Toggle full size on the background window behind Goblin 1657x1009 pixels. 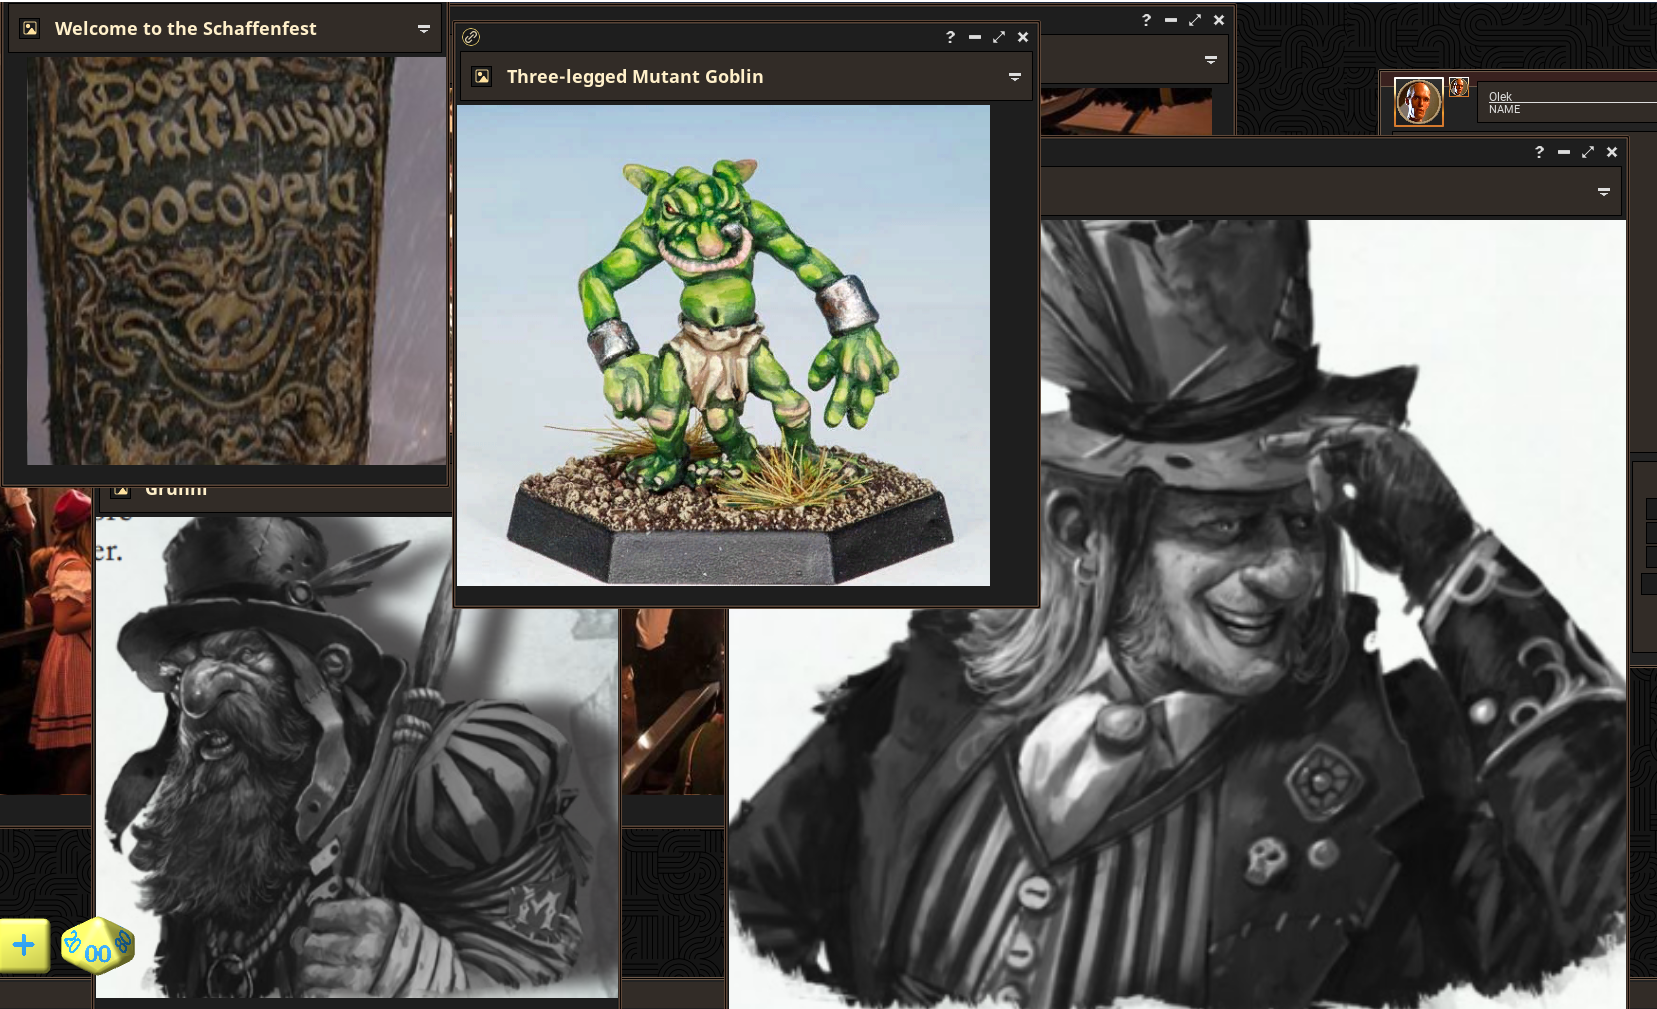click(x=1194, y=20)
